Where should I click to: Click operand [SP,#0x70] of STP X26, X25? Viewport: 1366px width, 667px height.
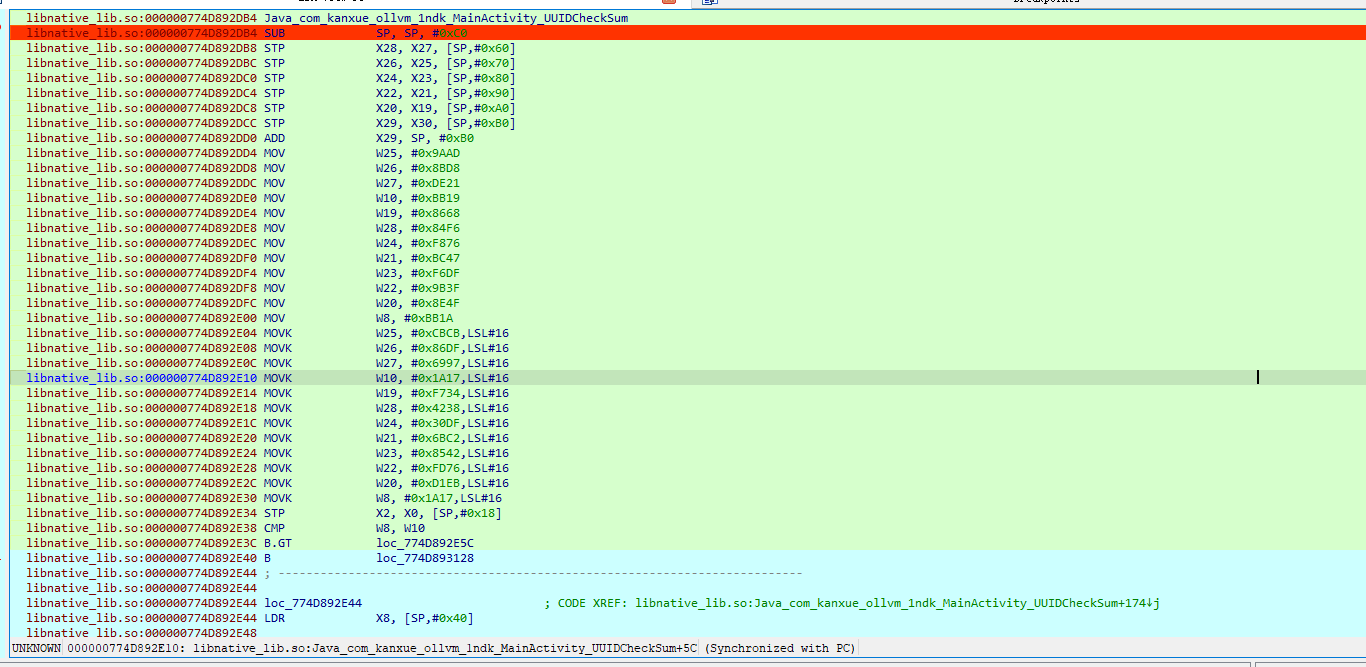(x=482, y=63)
